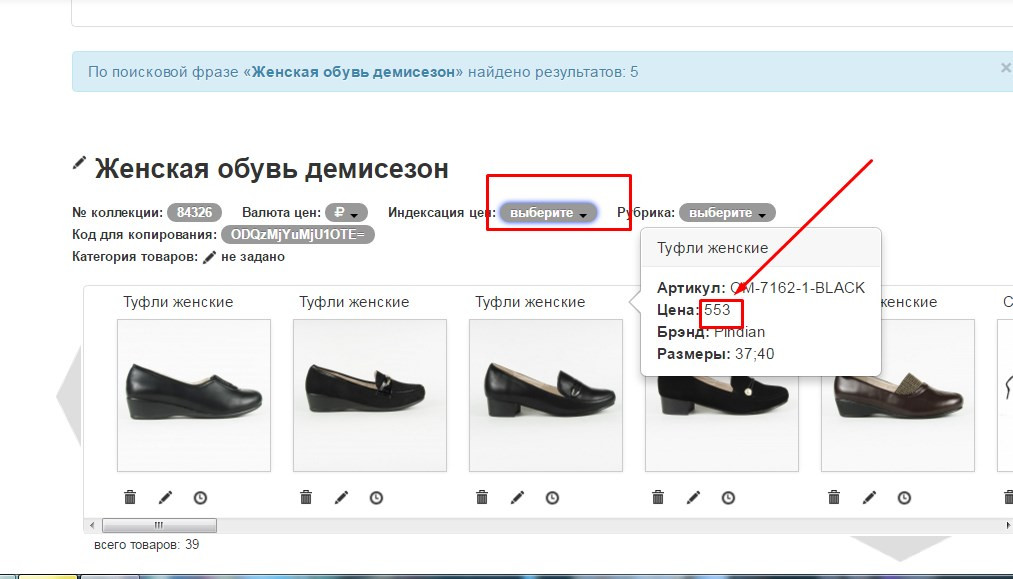Click third product title Туфли женские
Screen dimensions: 1013x579
pos(530,302)
